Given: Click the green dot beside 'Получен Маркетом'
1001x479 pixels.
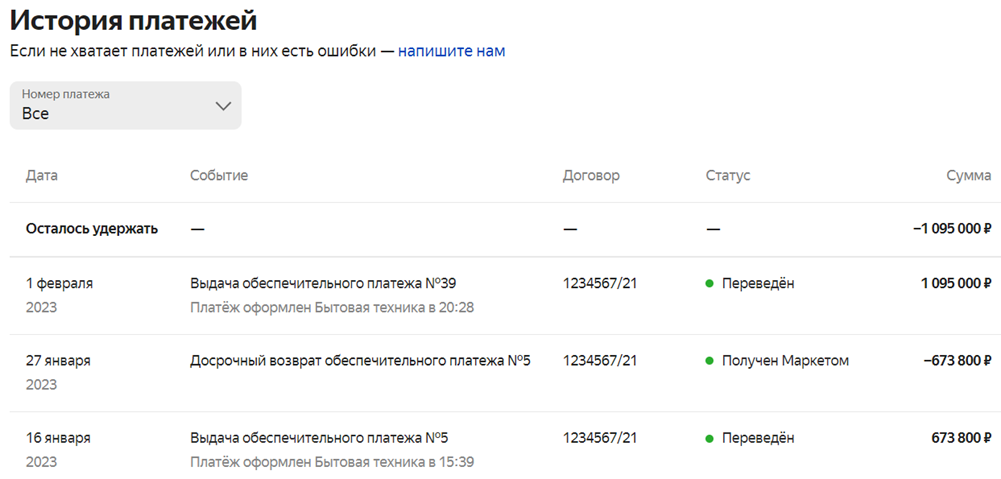Looking at the screenshot, I should [709, 361].
